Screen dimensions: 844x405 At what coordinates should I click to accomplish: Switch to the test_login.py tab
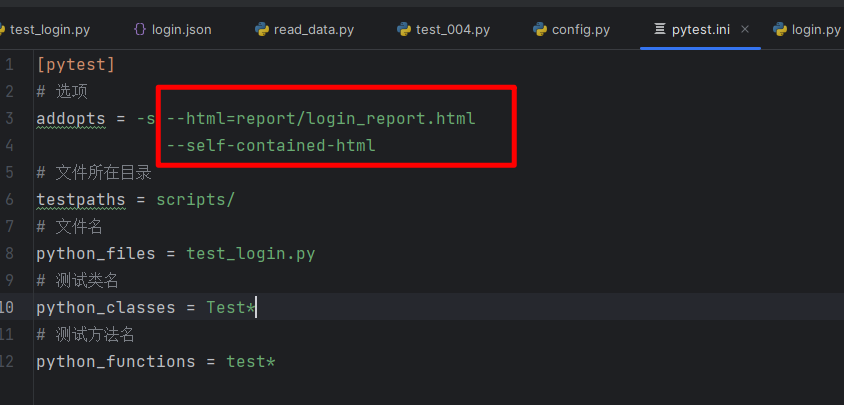50,29
